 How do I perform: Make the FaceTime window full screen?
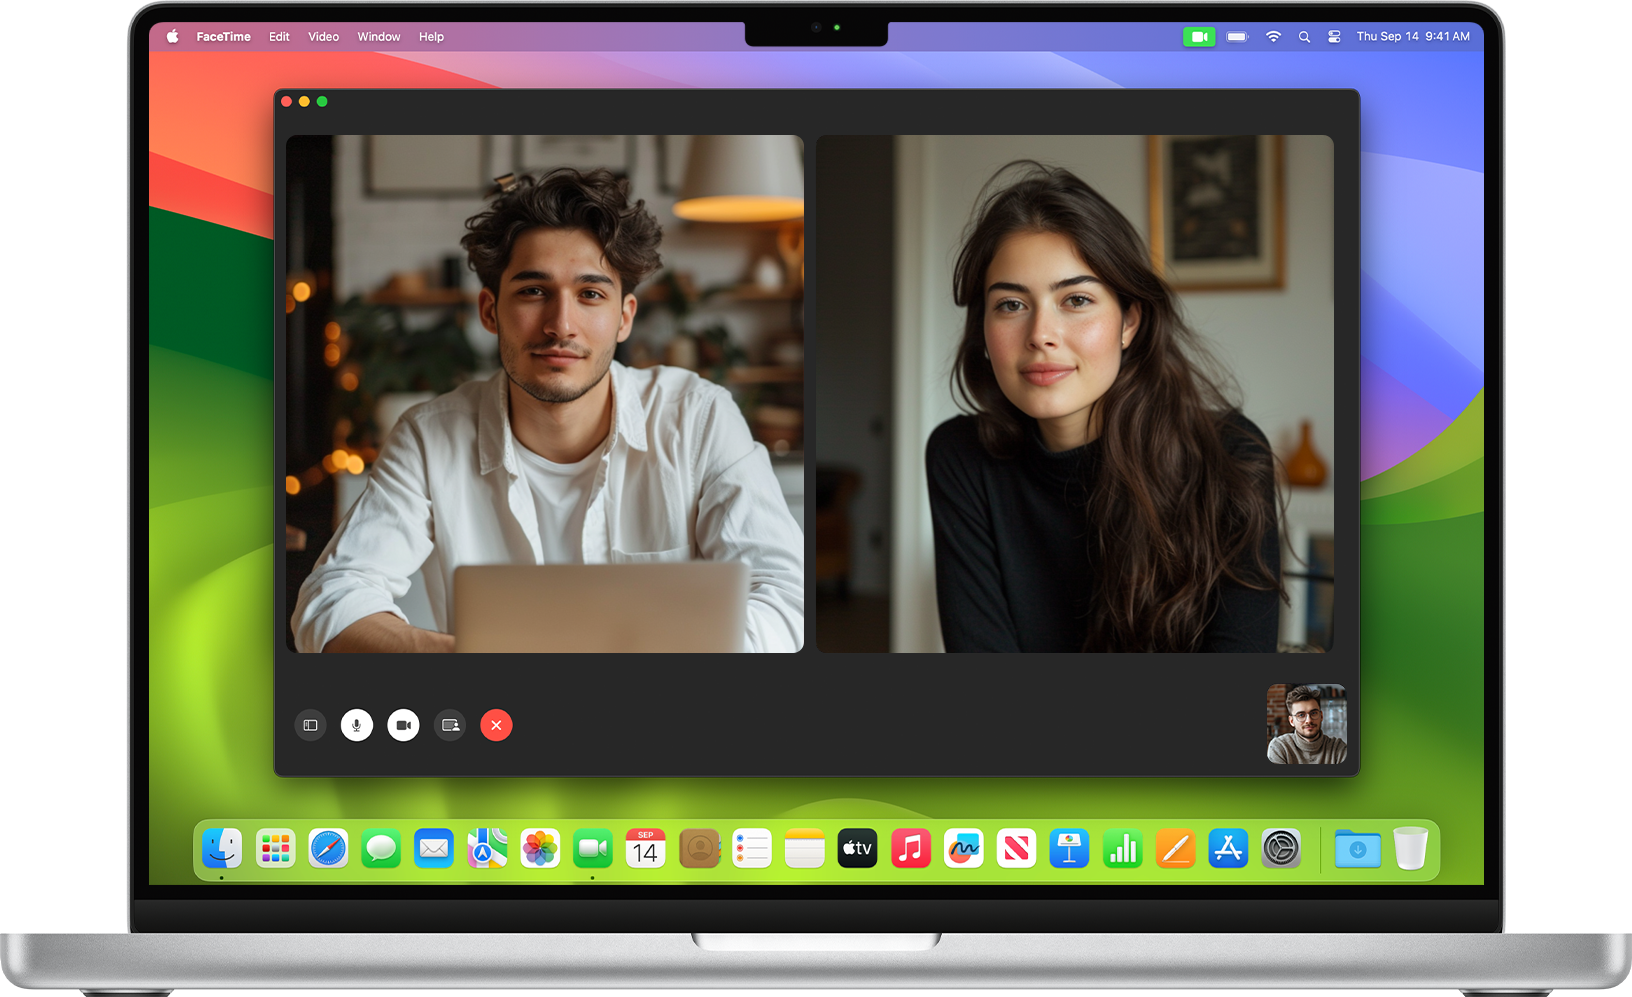pos(322,101)
